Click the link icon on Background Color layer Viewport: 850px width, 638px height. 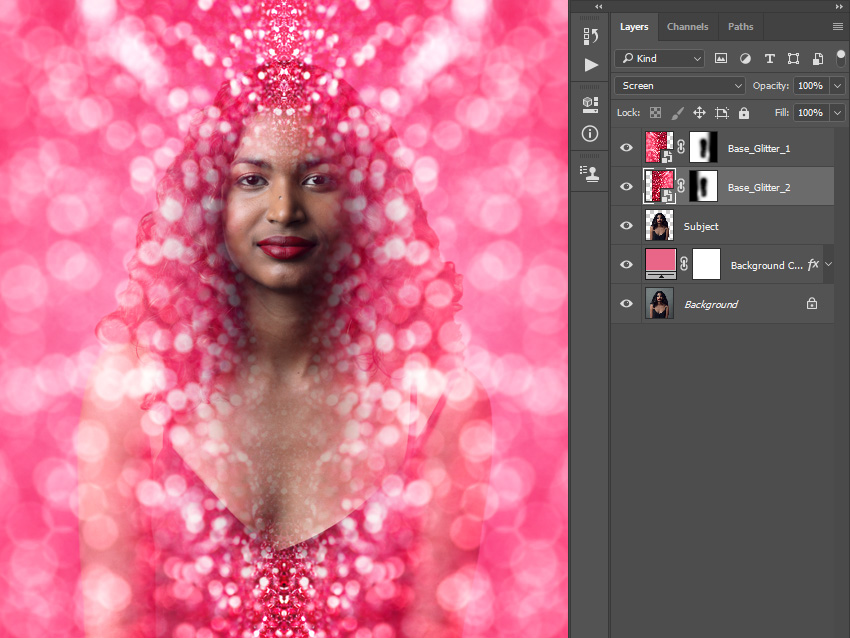click(x=684, y=264)
